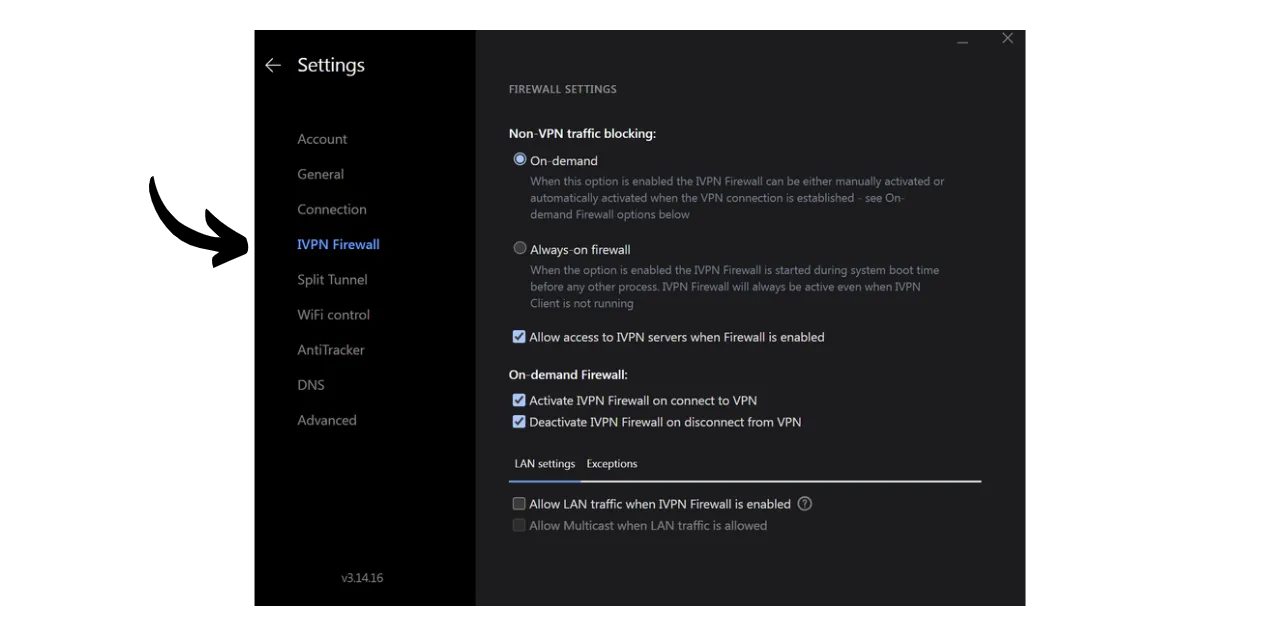
Task: Enable Allow LAN traffic checkbox
Action: pyautogui.click(x=519, y=504)
